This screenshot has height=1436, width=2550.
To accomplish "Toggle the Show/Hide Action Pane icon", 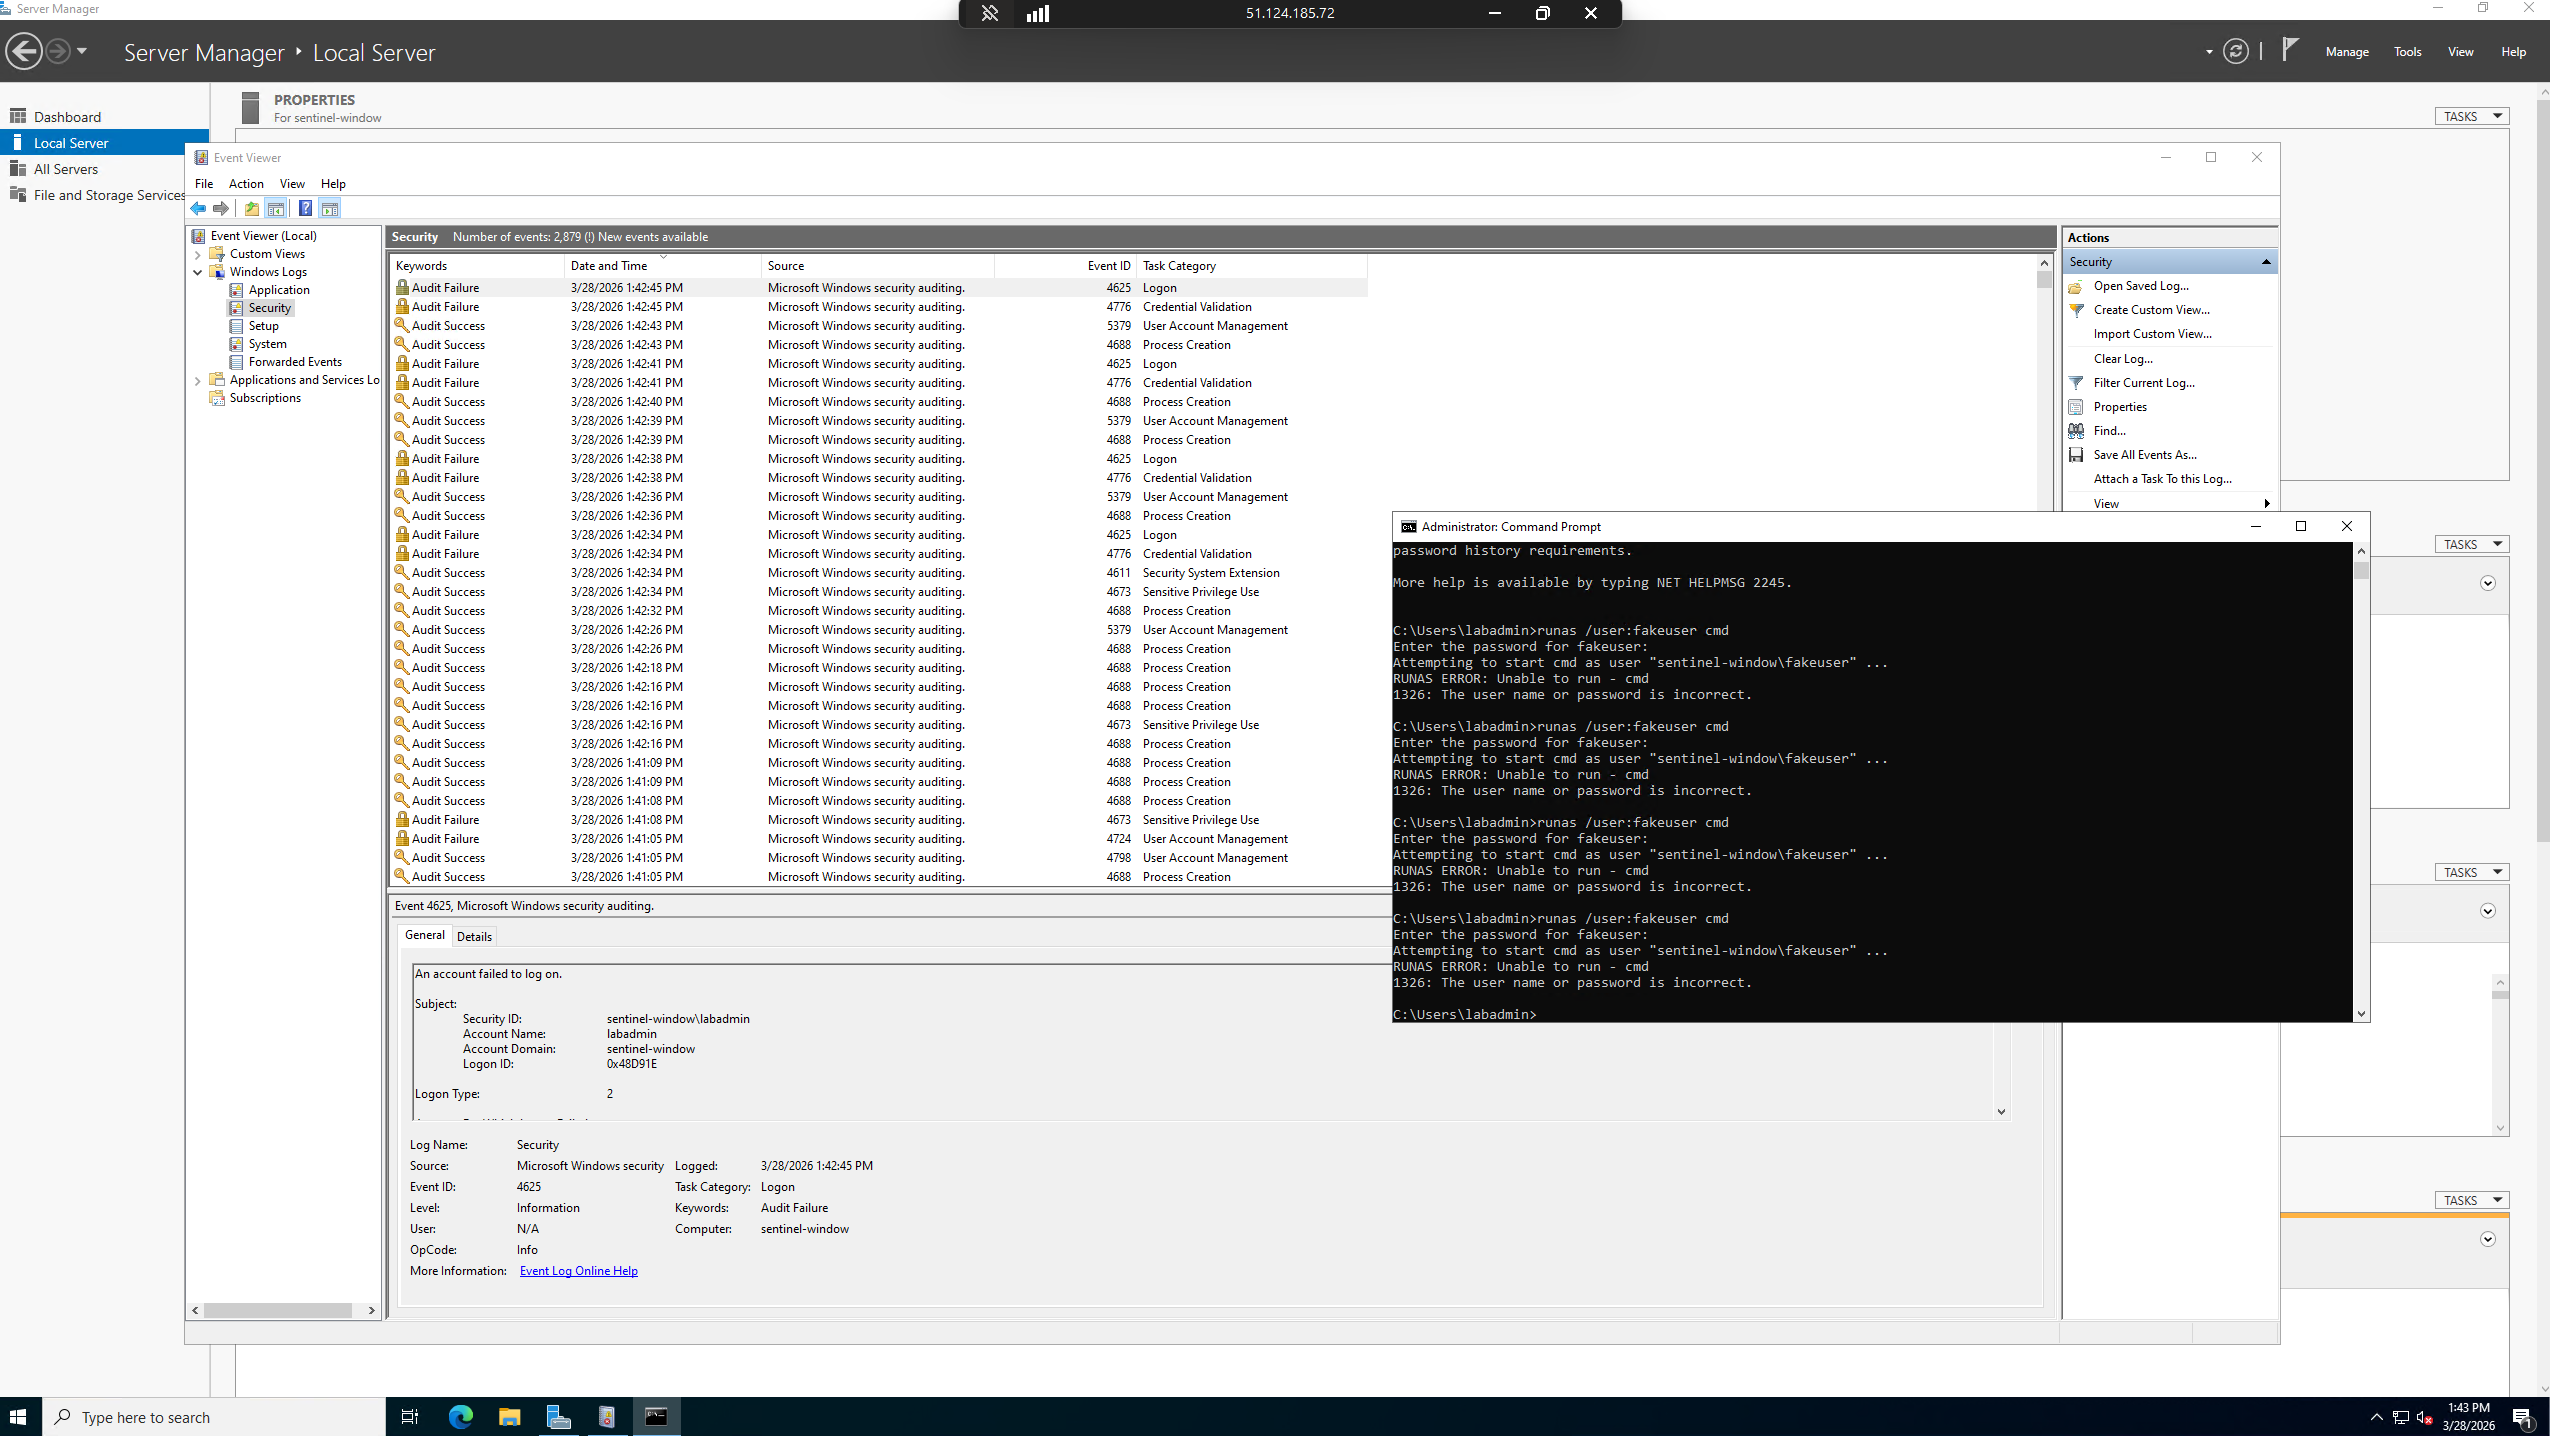I will 330,208.
